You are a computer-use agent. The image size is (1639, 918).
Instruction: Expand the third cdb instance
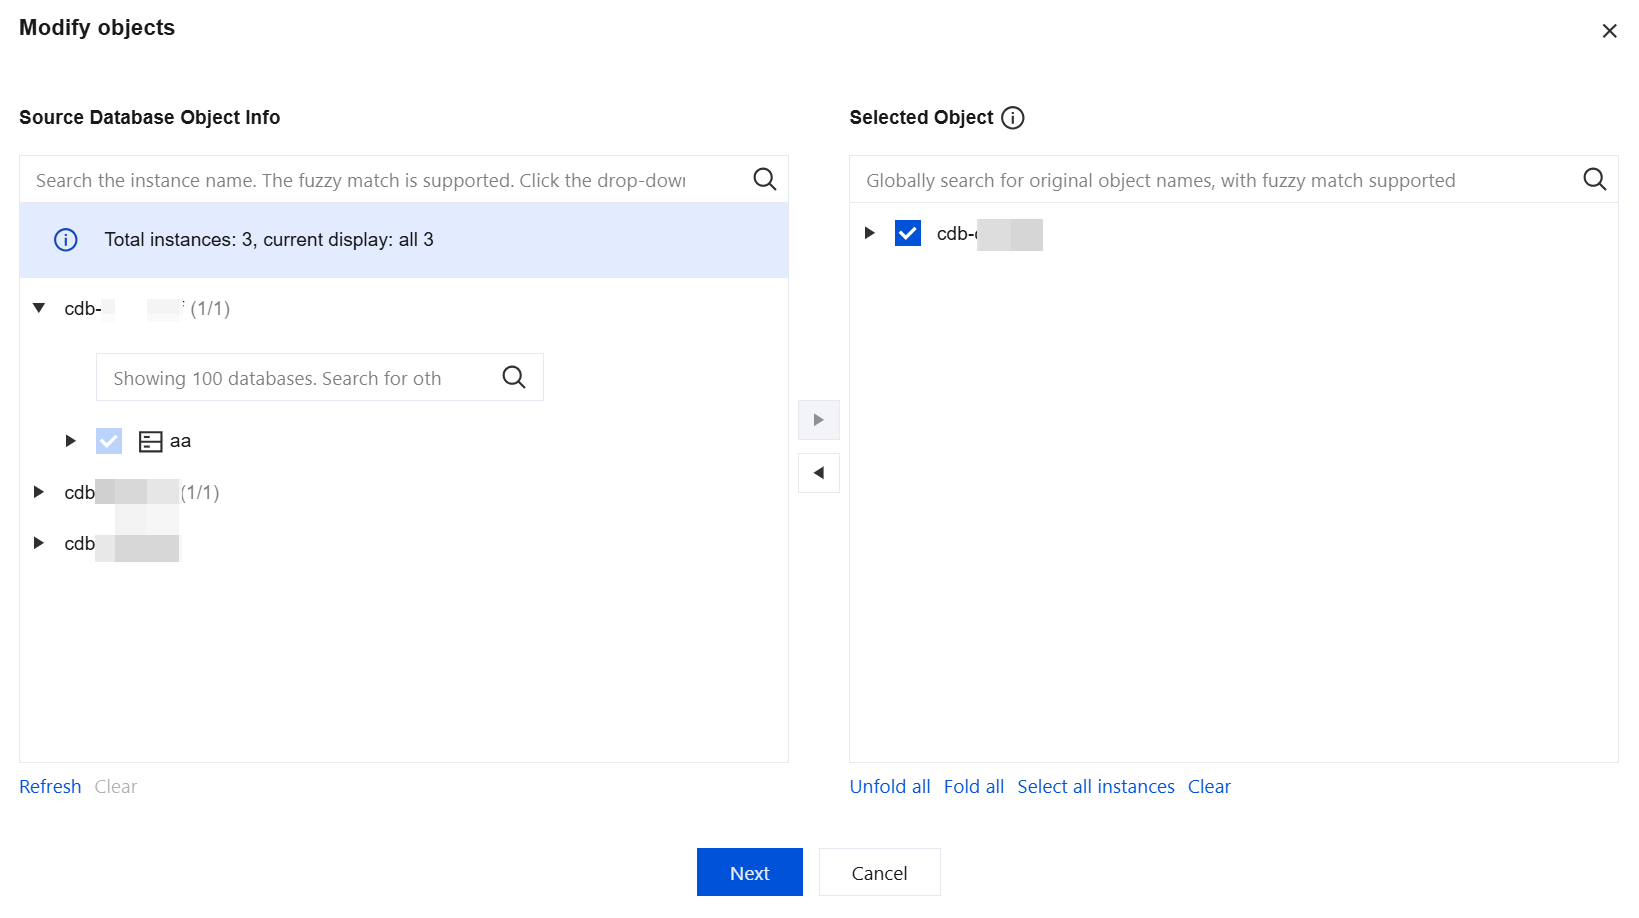click(39, 543)
